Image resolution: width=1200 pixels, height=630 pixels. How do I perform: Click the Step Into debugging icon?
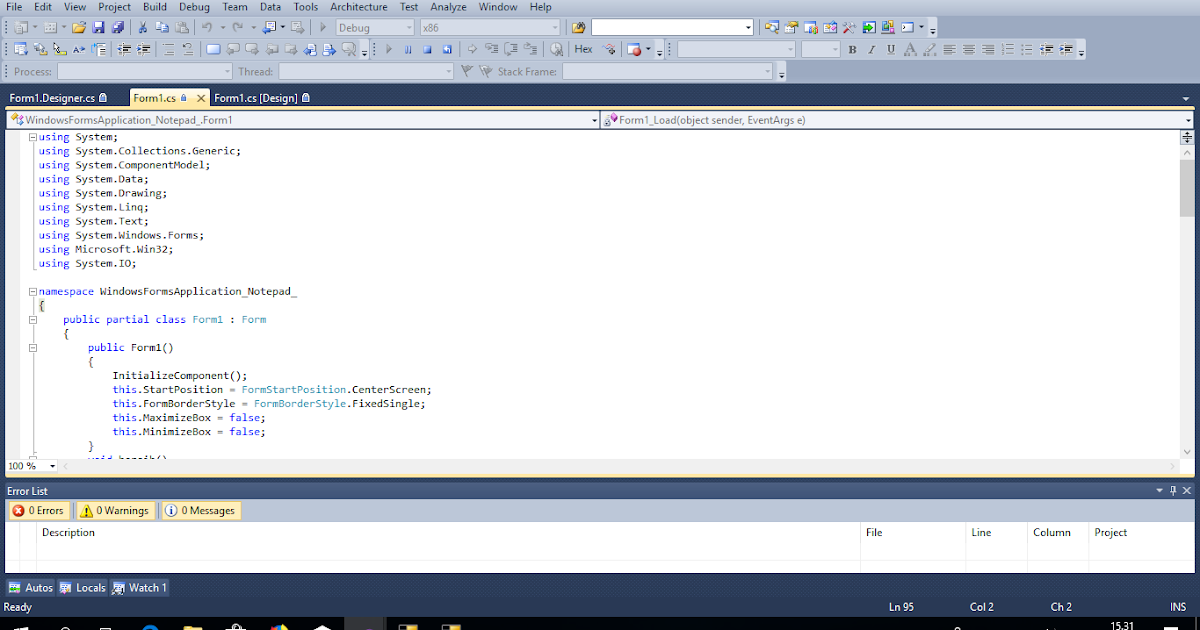tap(492, 49)
